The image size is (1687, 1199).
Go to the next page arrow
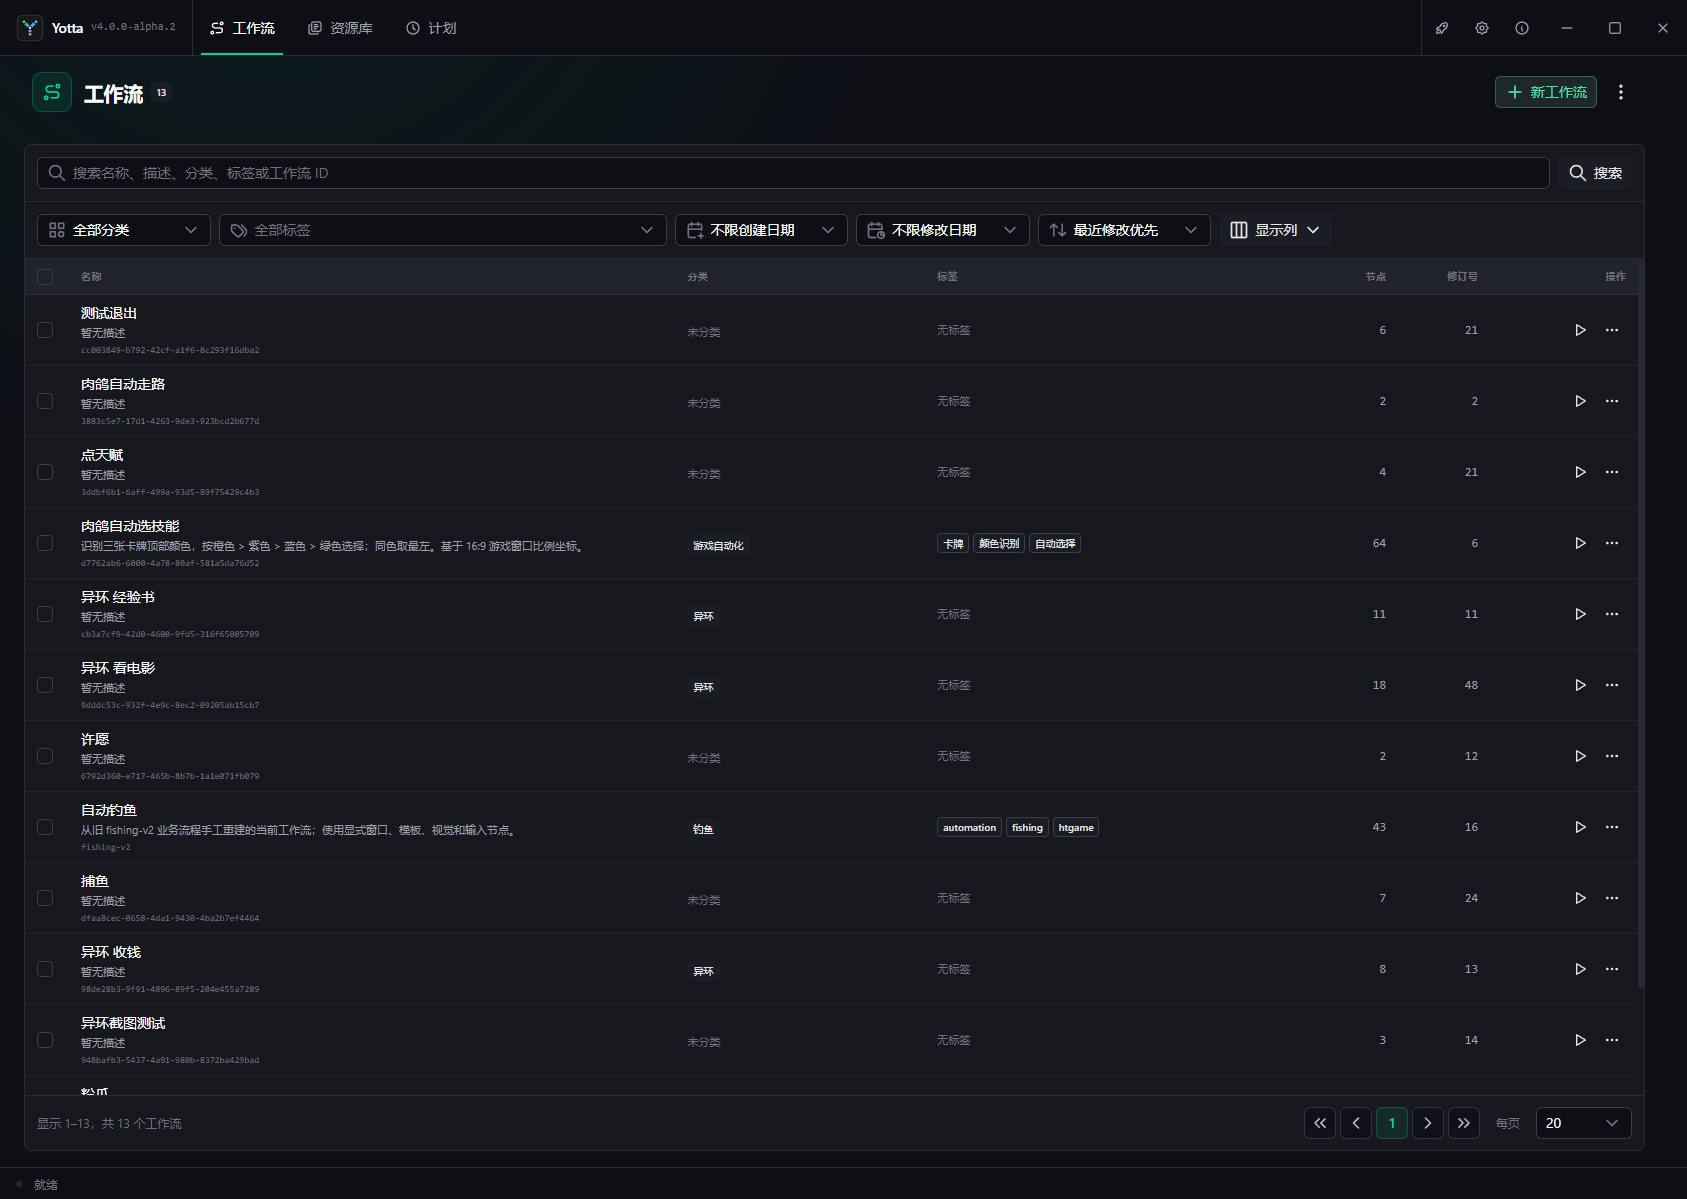coord(1428,1123)
